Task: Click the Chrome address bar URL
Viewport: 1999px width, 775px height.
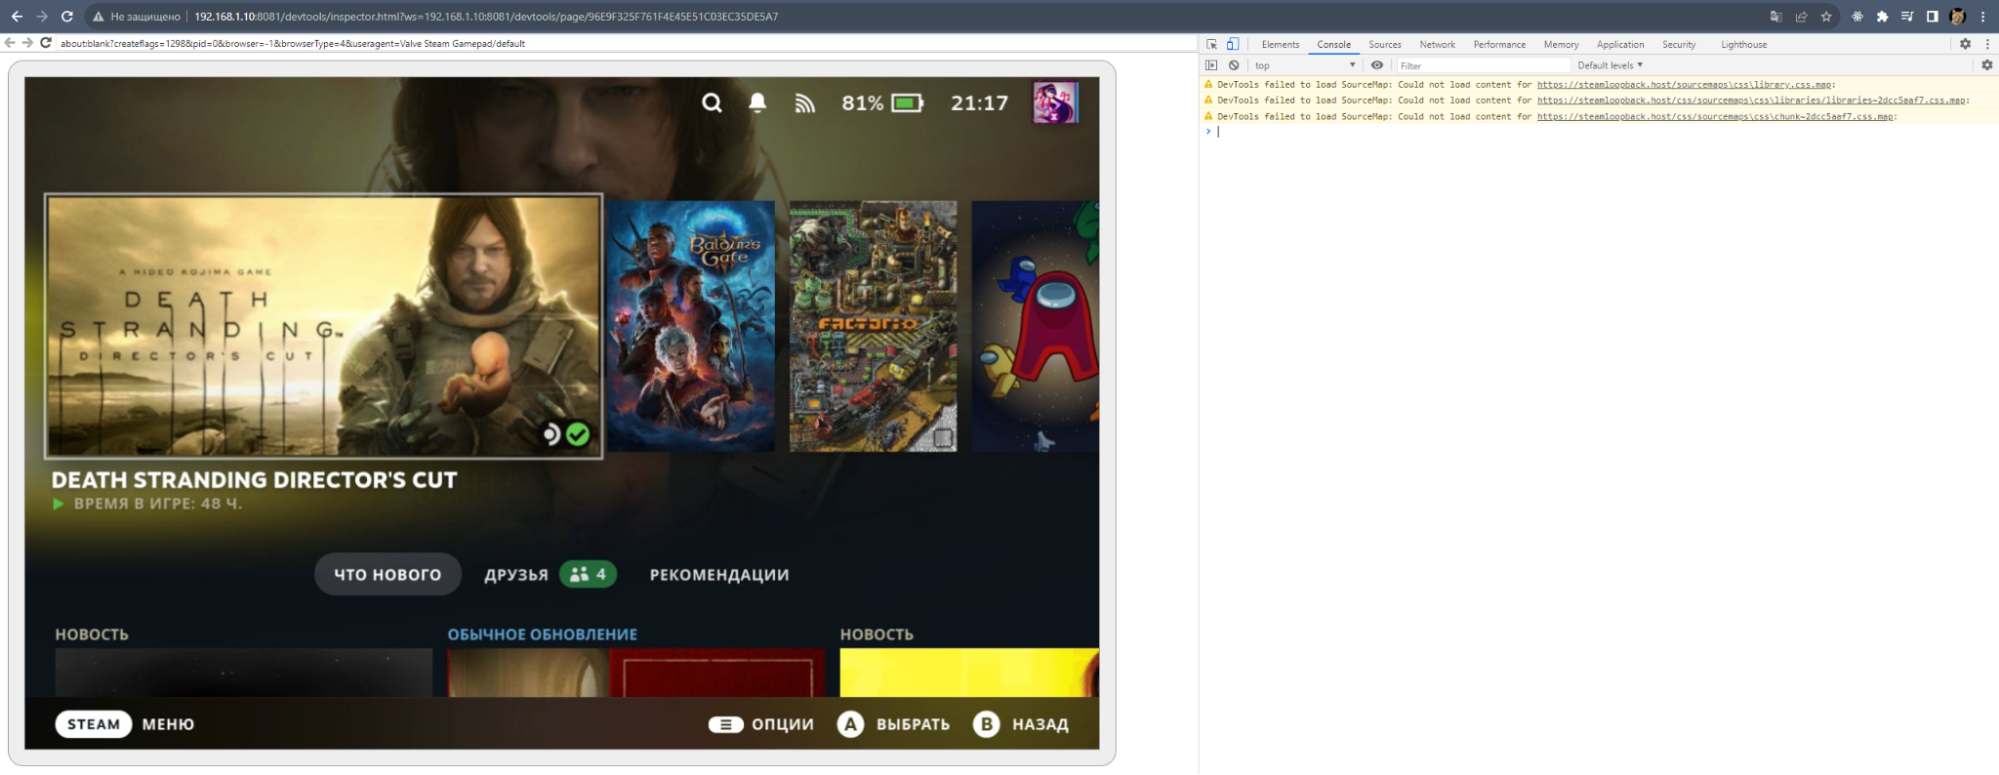Action: tap(486, 16)
